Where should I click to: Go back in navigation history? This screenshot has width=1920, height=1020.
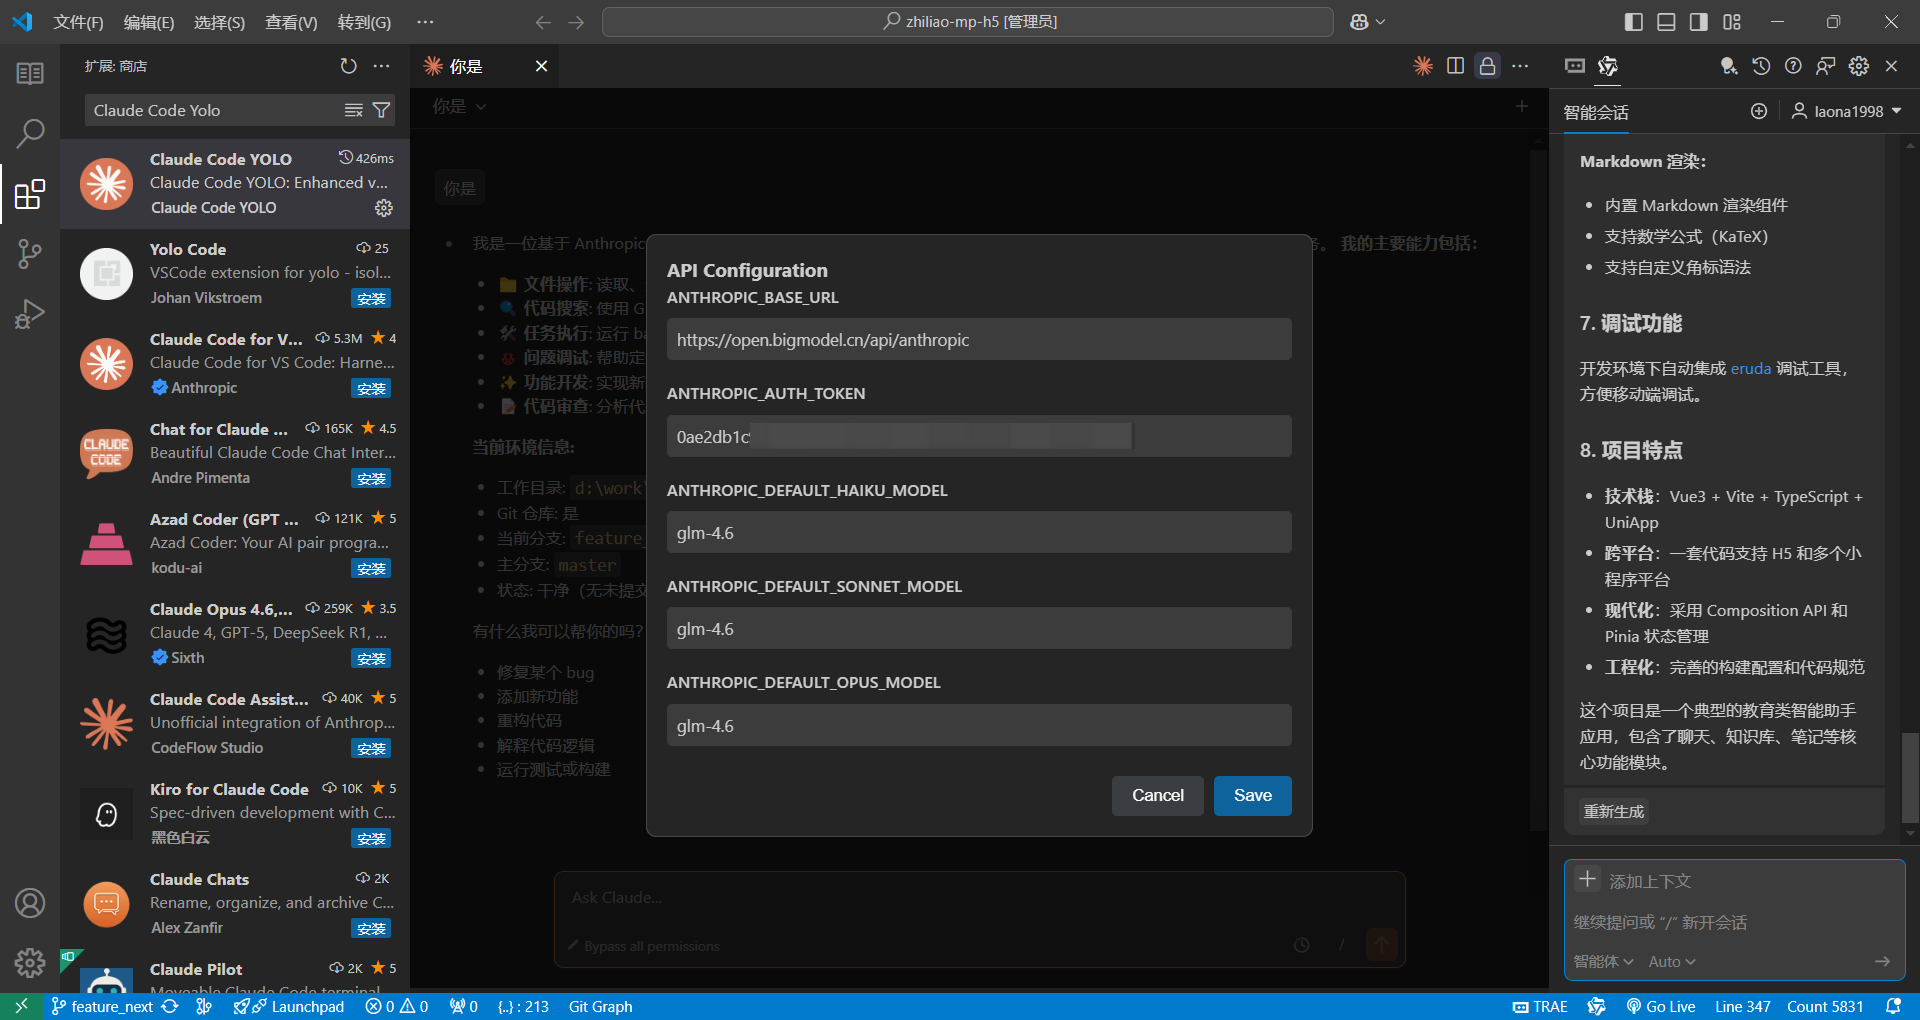[543, 22]
